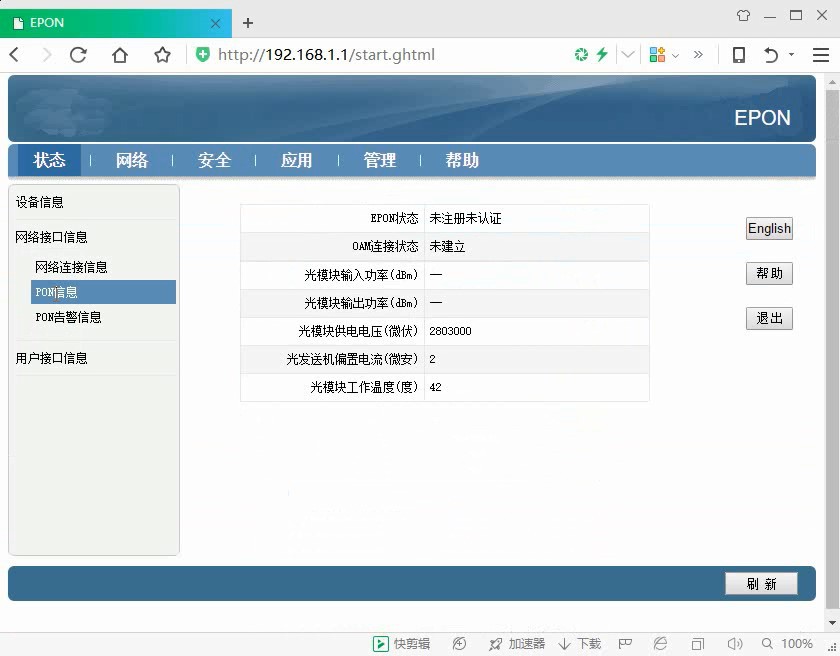Open the address bar dropdown chevron
840x656 pixels.
(628, 55)
